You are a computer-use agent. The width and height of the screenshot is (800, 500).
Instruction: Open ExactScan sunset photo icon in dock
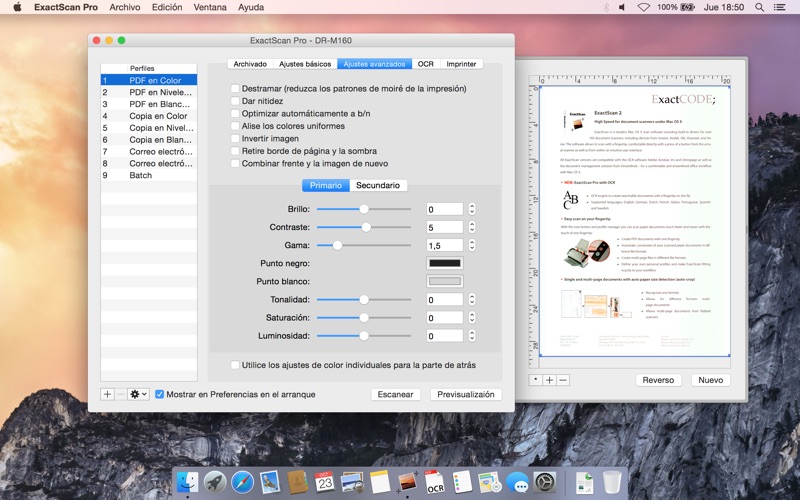(x=408, y=482)
